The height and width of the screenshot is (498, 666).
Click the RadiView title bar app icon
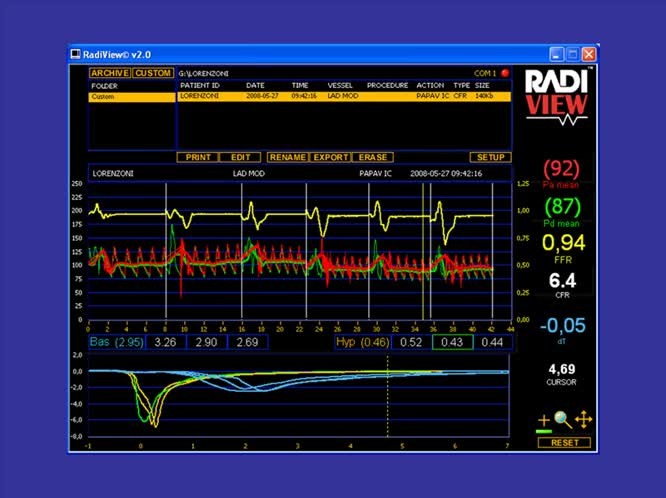coord(76,52)
